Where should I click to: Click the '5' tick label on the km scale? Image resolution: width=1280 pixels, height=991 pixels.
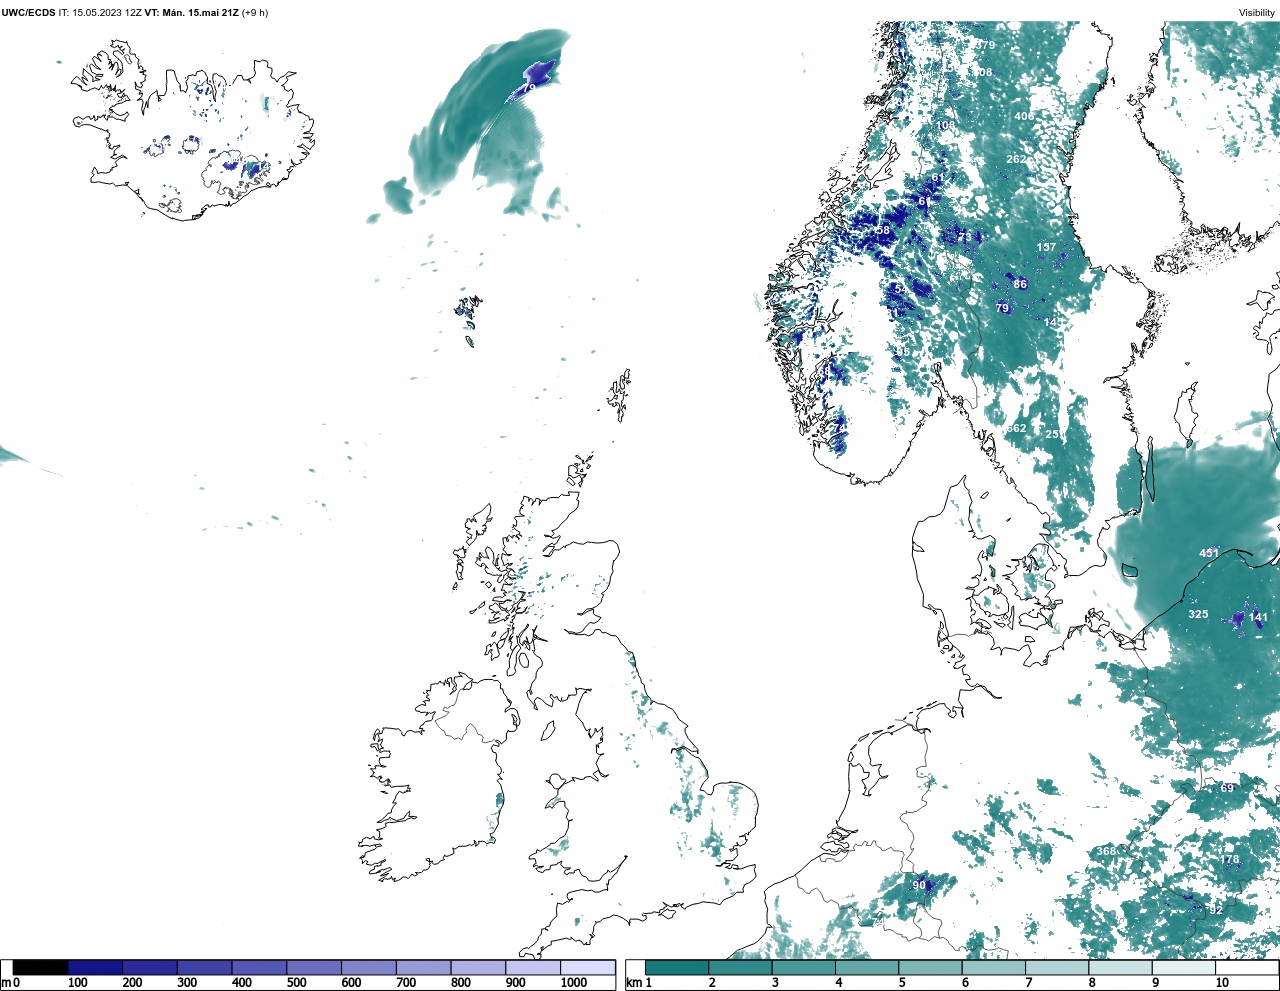coord(902,983)
